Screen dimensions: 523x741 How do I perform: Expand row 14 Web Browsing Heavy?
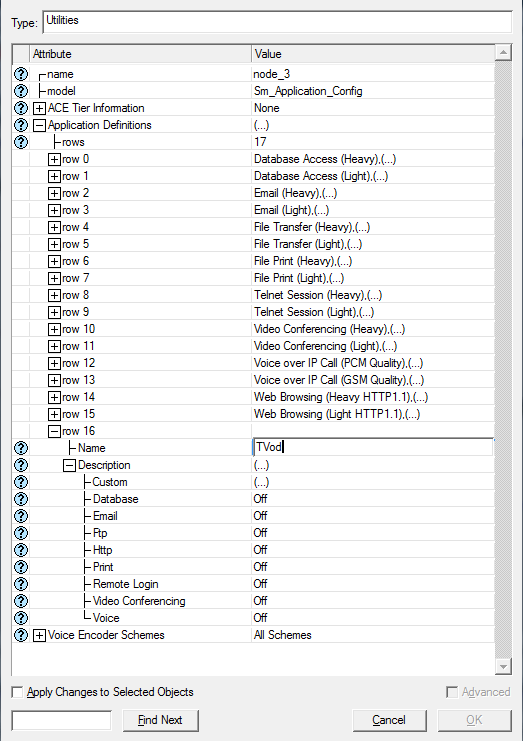click(54, 398)
